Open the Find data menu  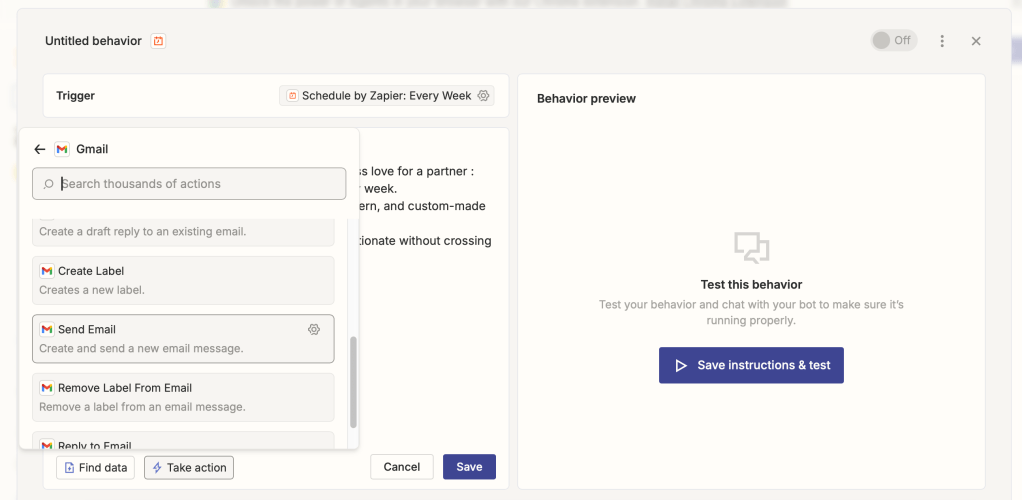coord(95,467)
